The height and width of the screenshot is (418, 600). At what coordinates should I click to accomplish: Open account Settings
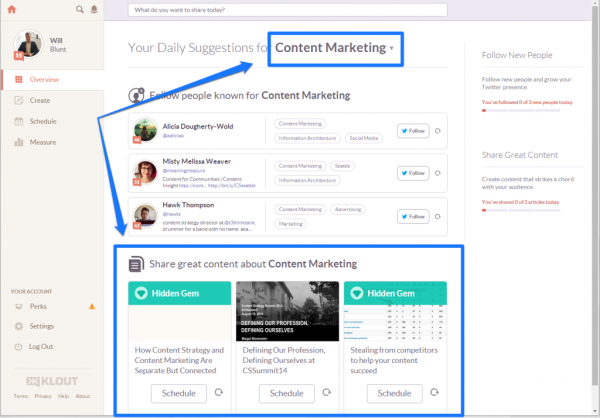tap(42, 326)
